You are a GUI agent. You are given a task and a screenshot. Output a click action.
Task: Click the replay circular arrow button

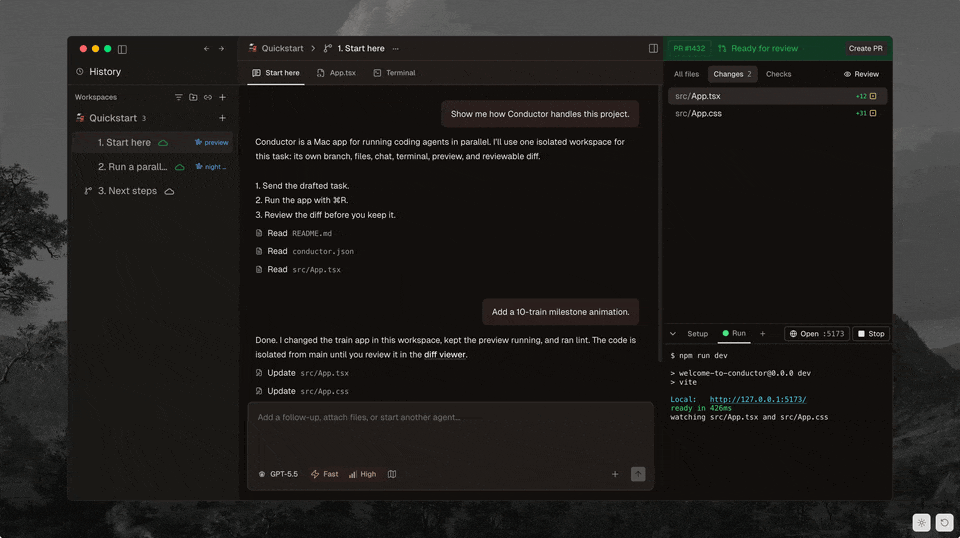pyautogui.click(x=945, y=523)
